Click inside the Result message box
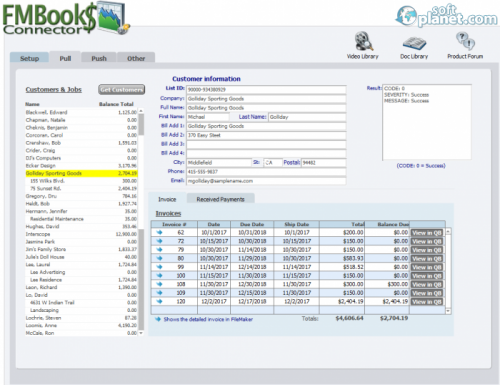500x385 pixels. [x=427, y=122]
